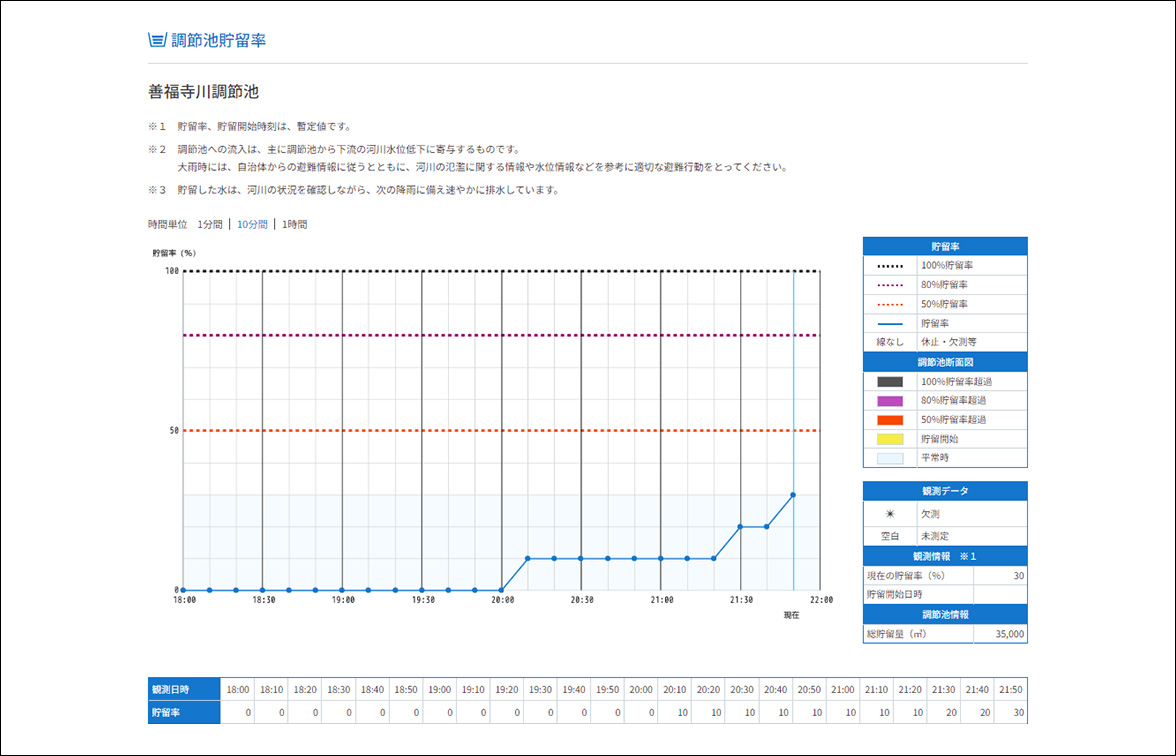This screenshot has height=756, width=1176.
Task: Click the orange 50%貯留率超過 color swatch
Action: point(890,420)
